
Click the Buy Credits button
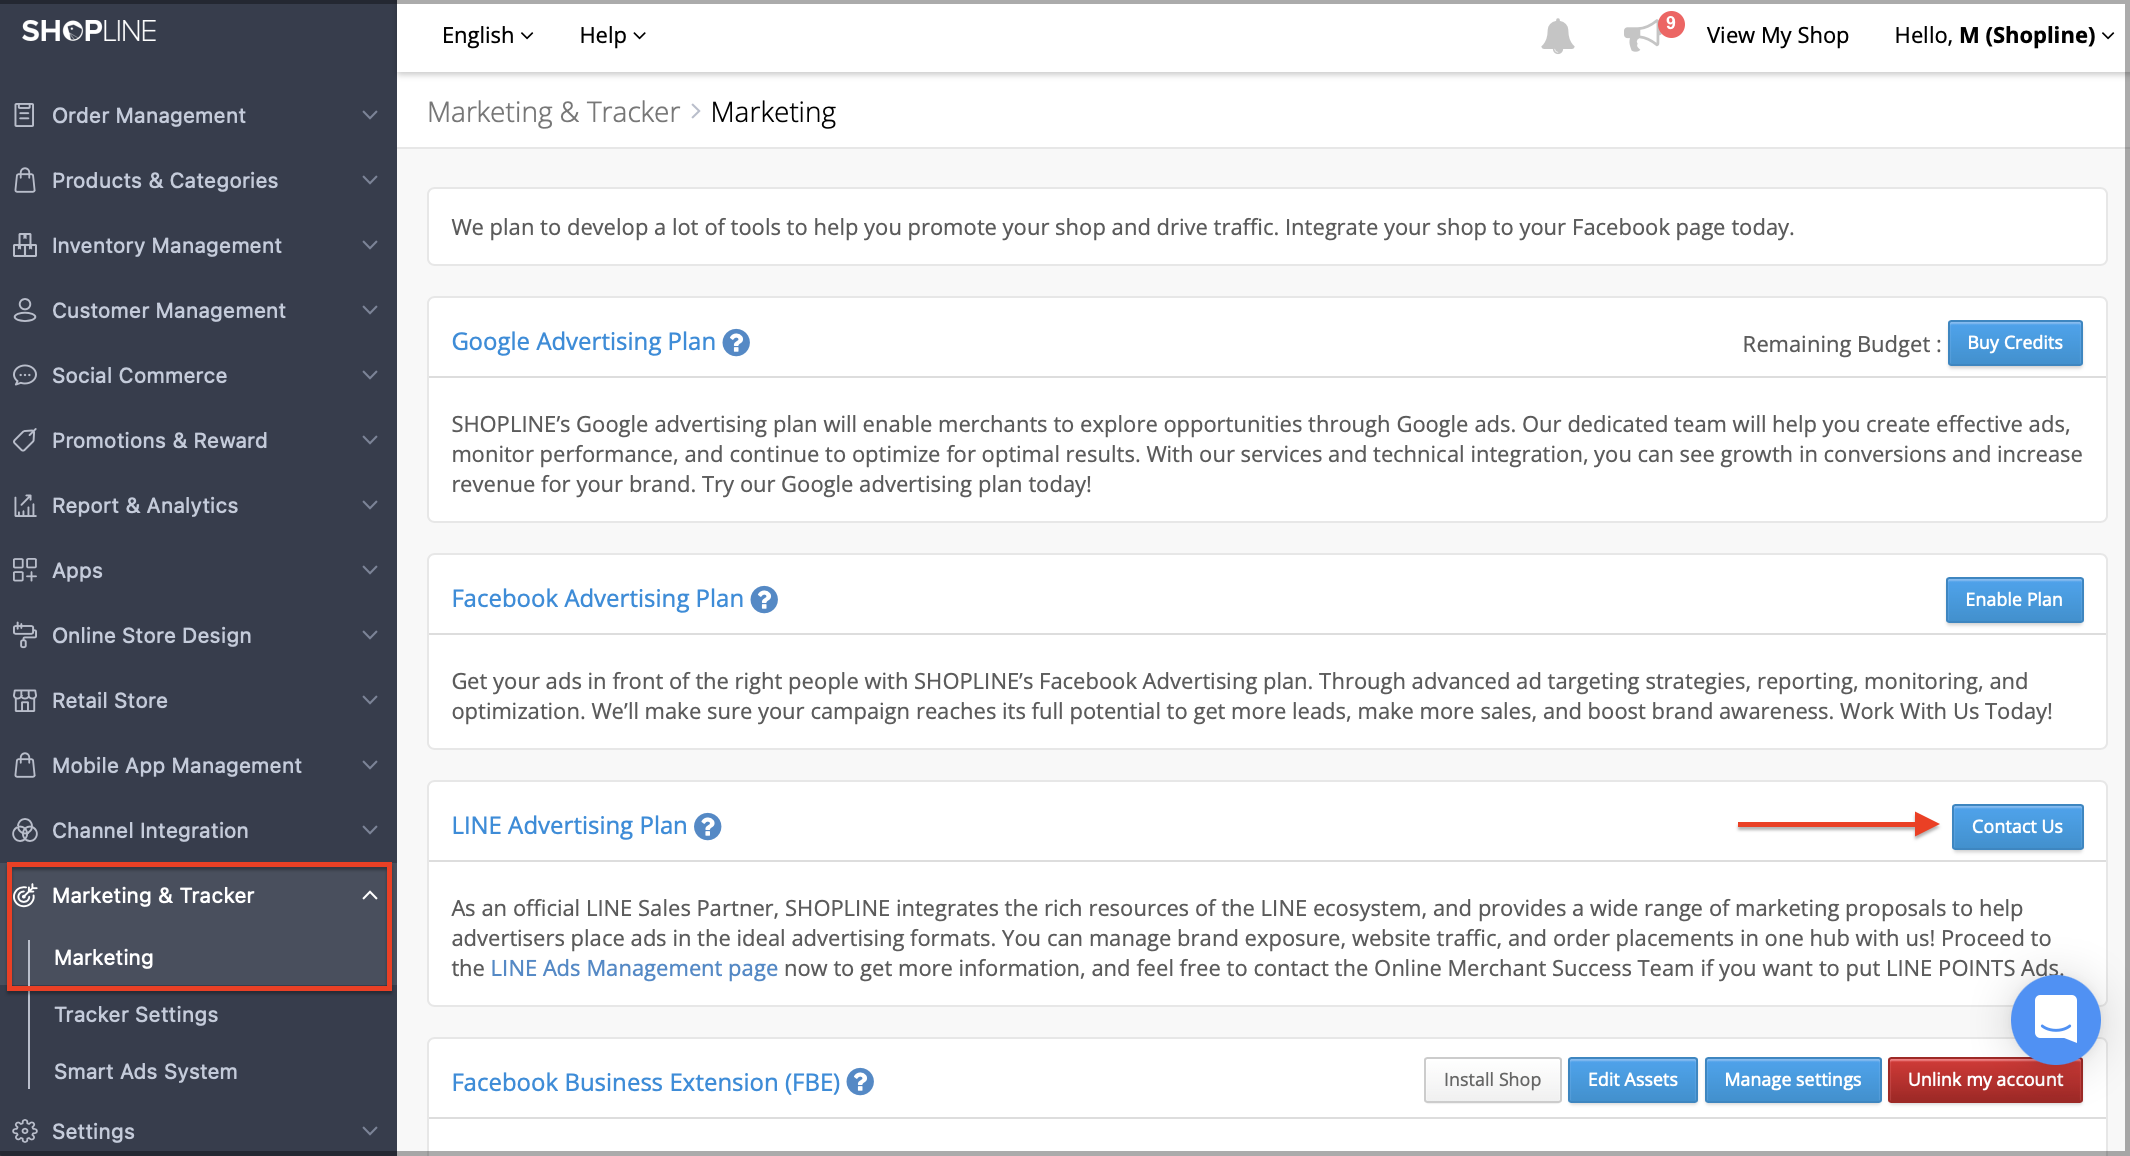coord(2015,343)
